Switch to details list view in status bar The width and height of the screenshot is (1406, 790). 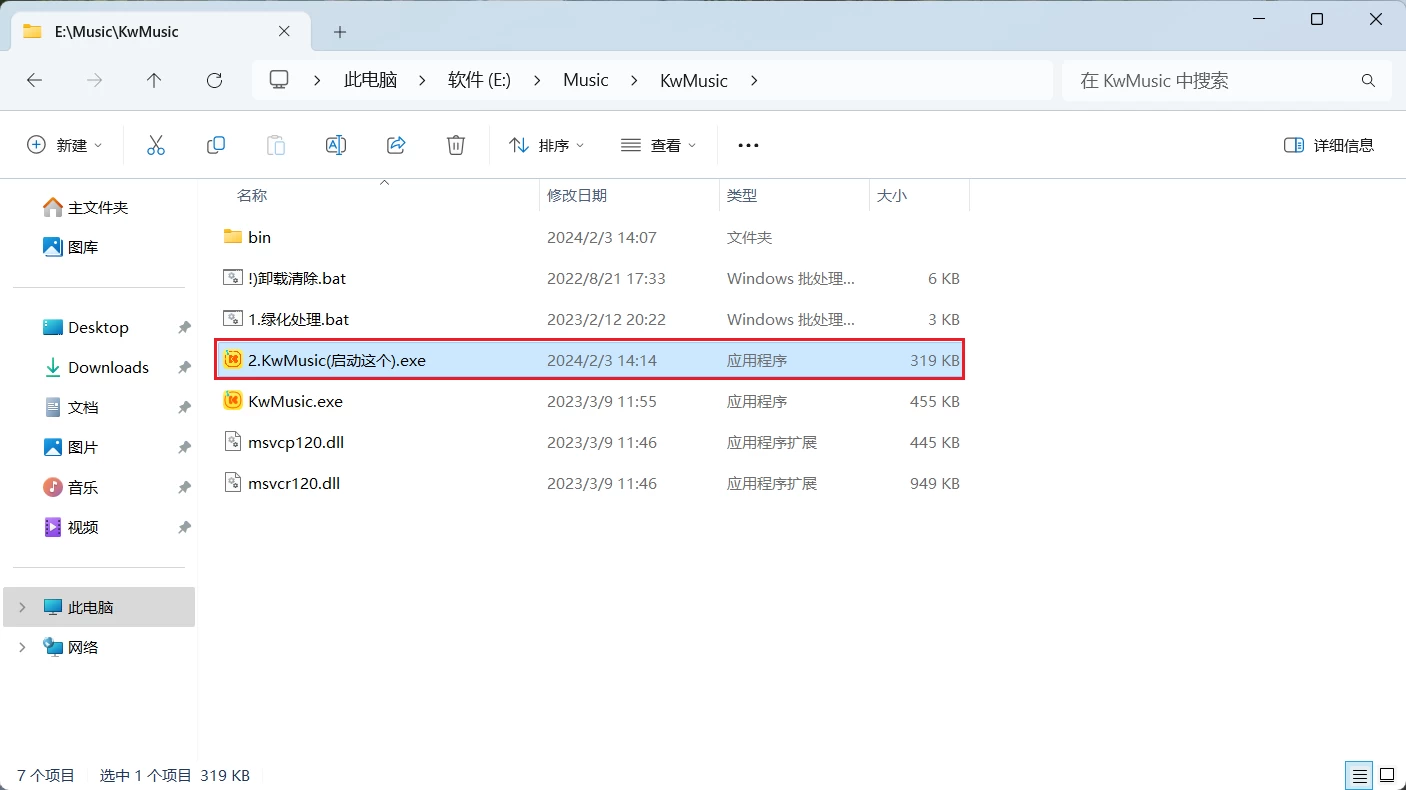(x=1358, y=775)
